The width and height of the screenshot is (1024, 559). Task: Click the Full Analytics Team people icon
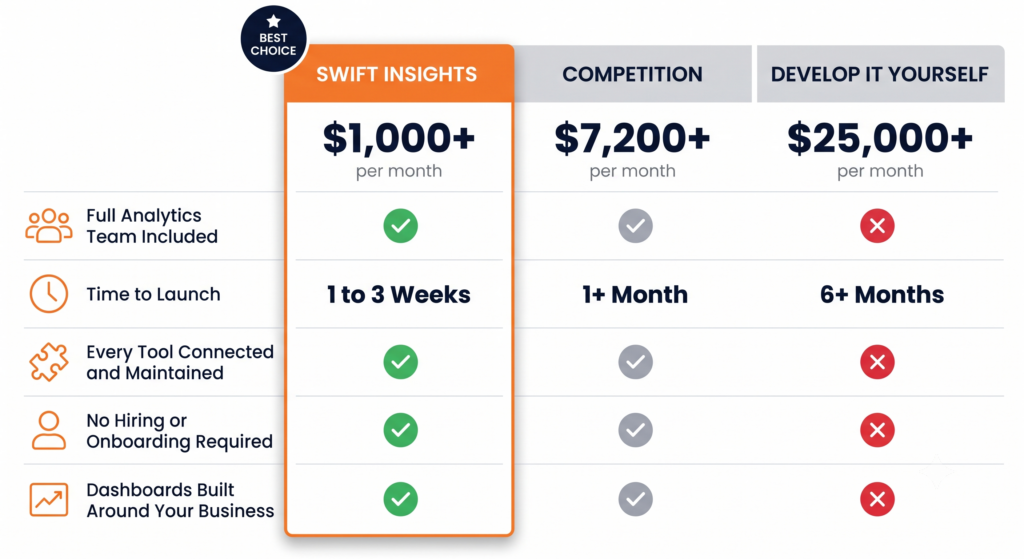point(48,226)
